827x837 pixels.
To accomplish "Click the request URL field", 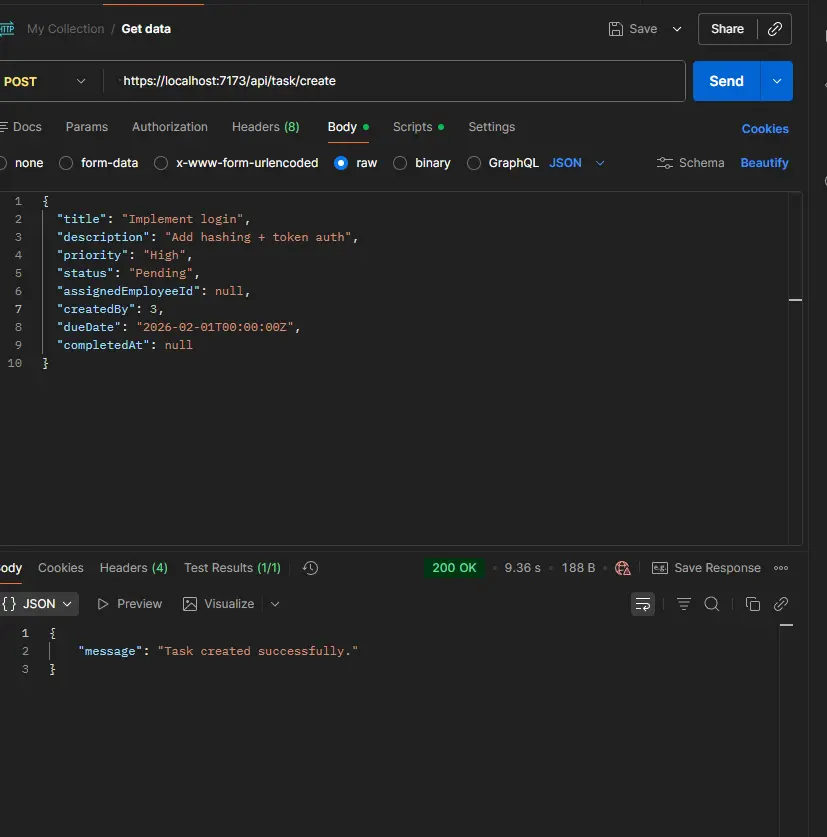I will coord(395,81).
